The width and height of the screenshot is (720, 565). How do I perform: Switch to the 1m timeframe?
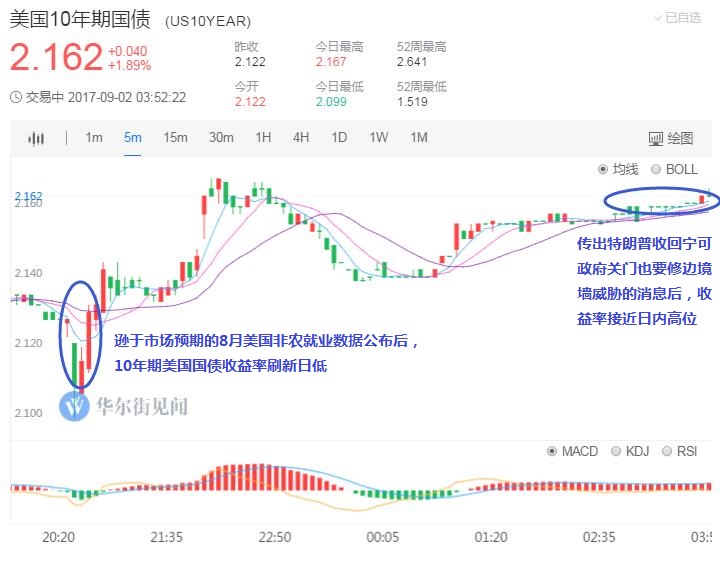[x=94, y=137]
